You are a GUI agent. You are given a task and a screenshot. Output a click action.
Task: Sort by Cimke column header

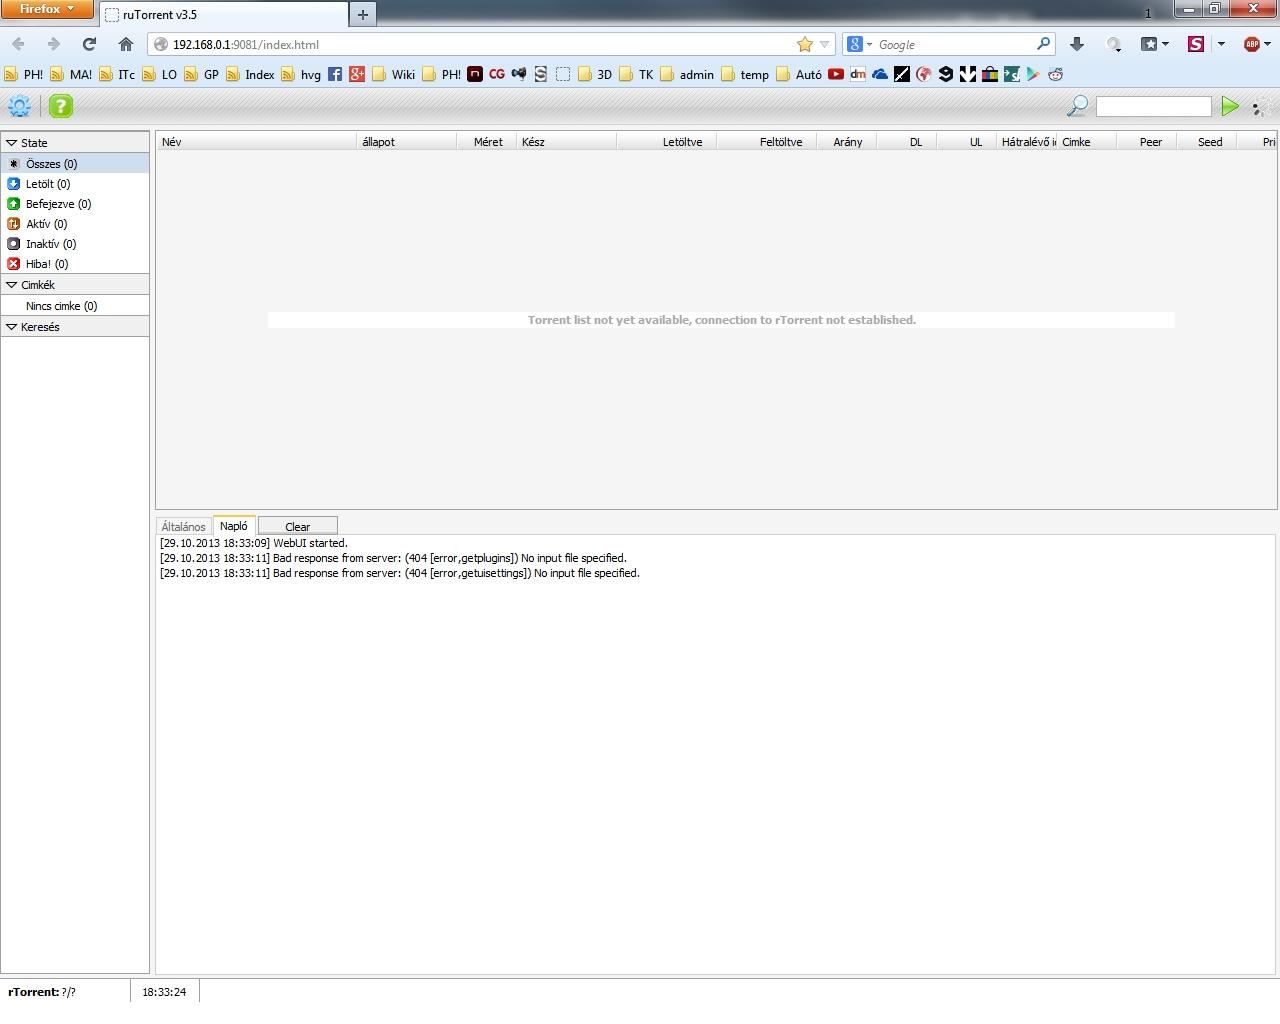coord(1087,142)
